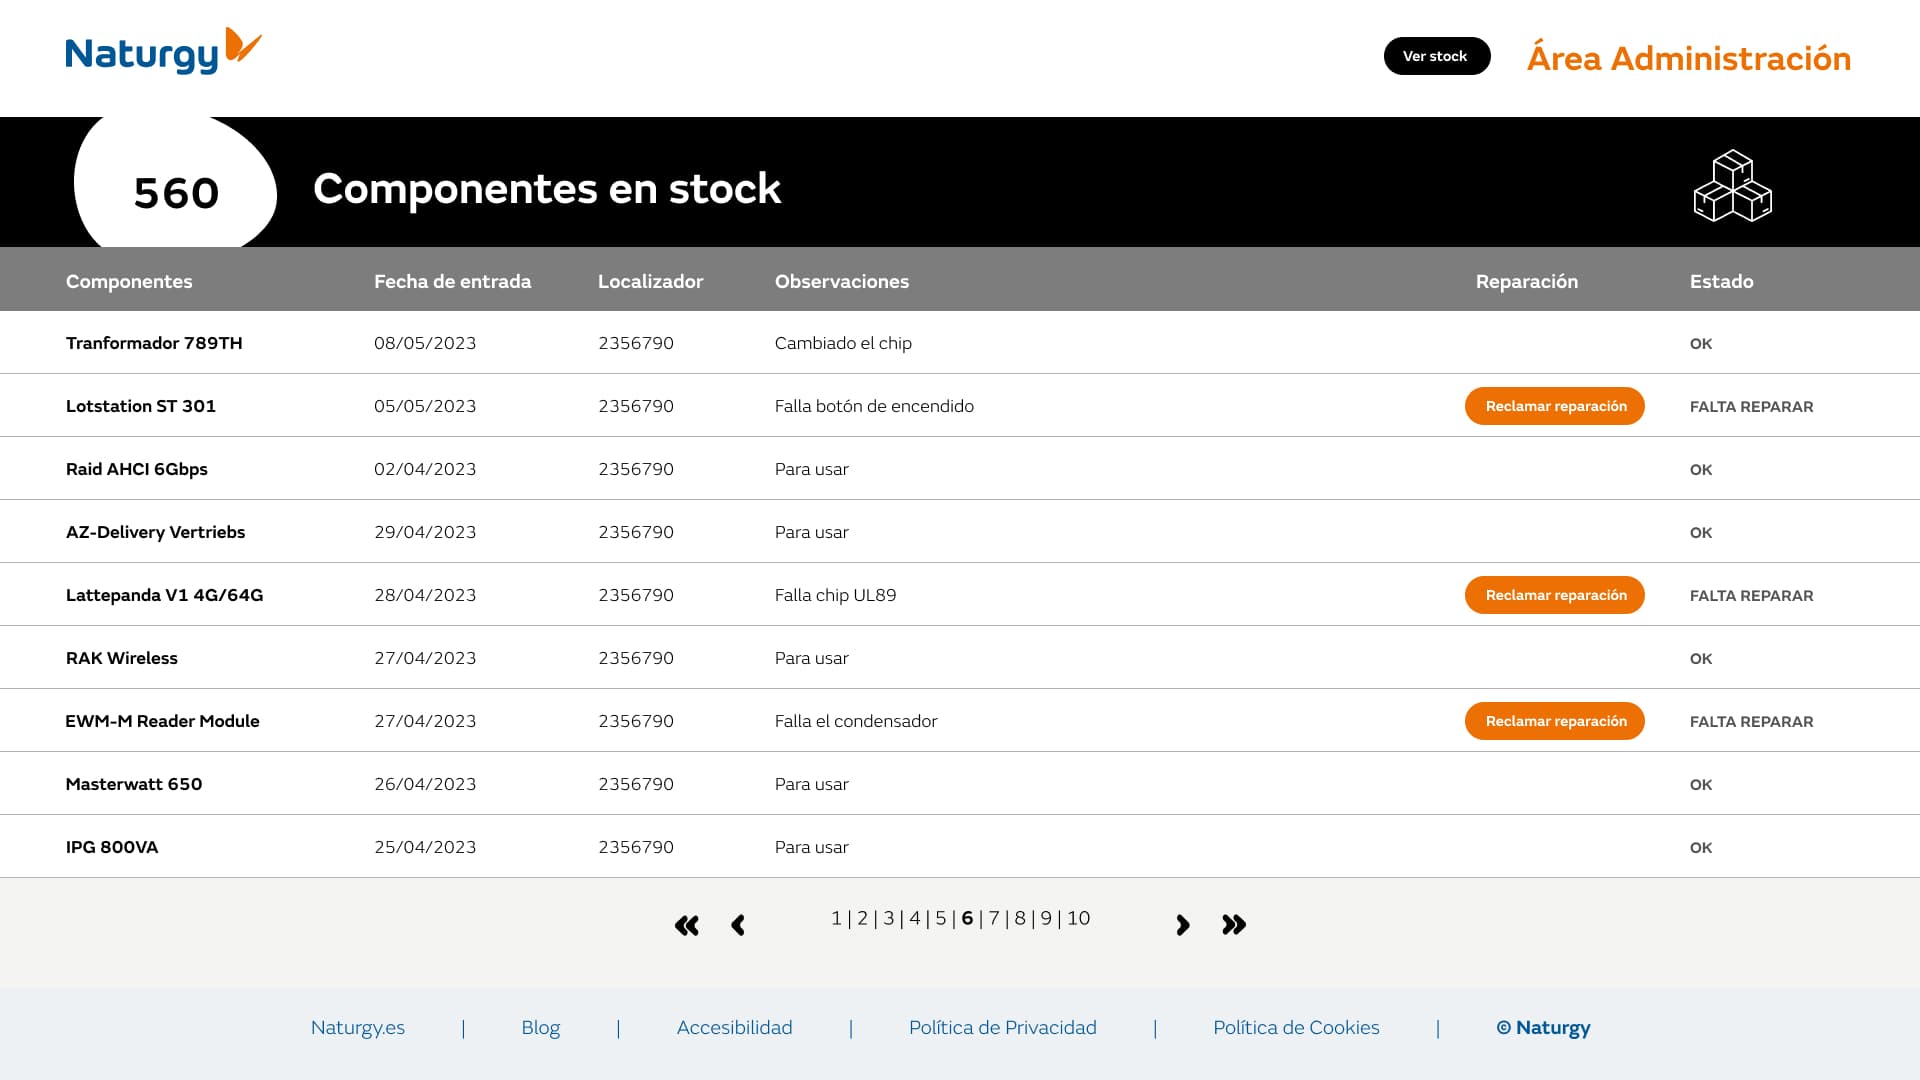Click Localizador column header

[x=650, y=281]
